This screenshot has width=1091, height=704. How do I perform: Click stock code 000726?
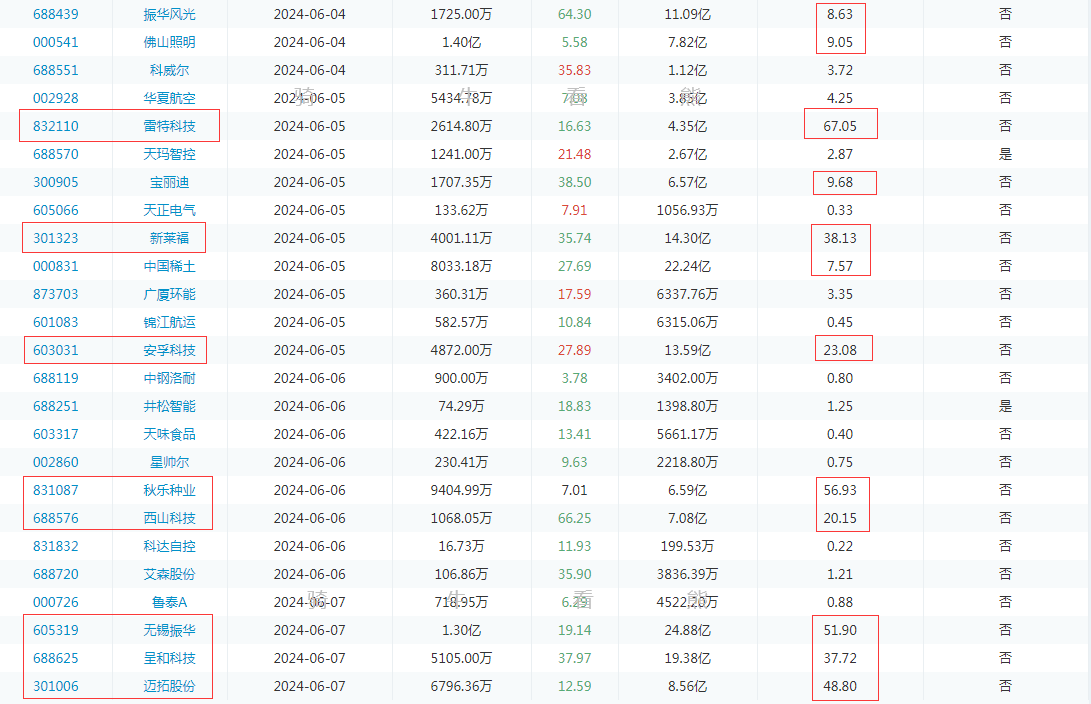point(56,602)
